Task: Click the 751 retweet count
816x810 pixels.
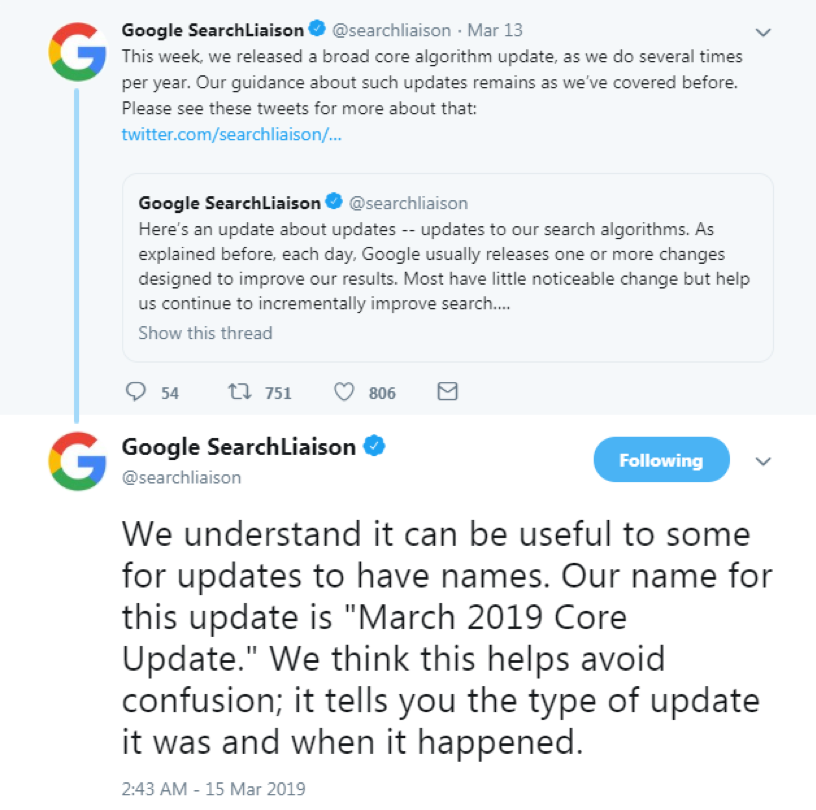Action: (277, 393)
